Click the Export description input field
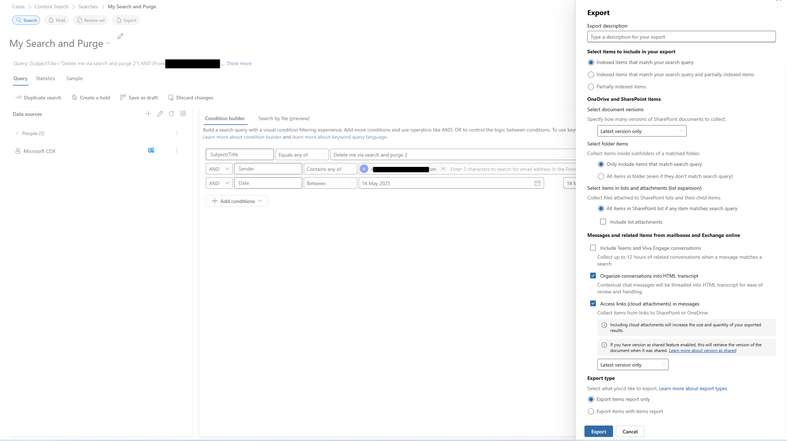787x441 pixels. pos(681,37)
